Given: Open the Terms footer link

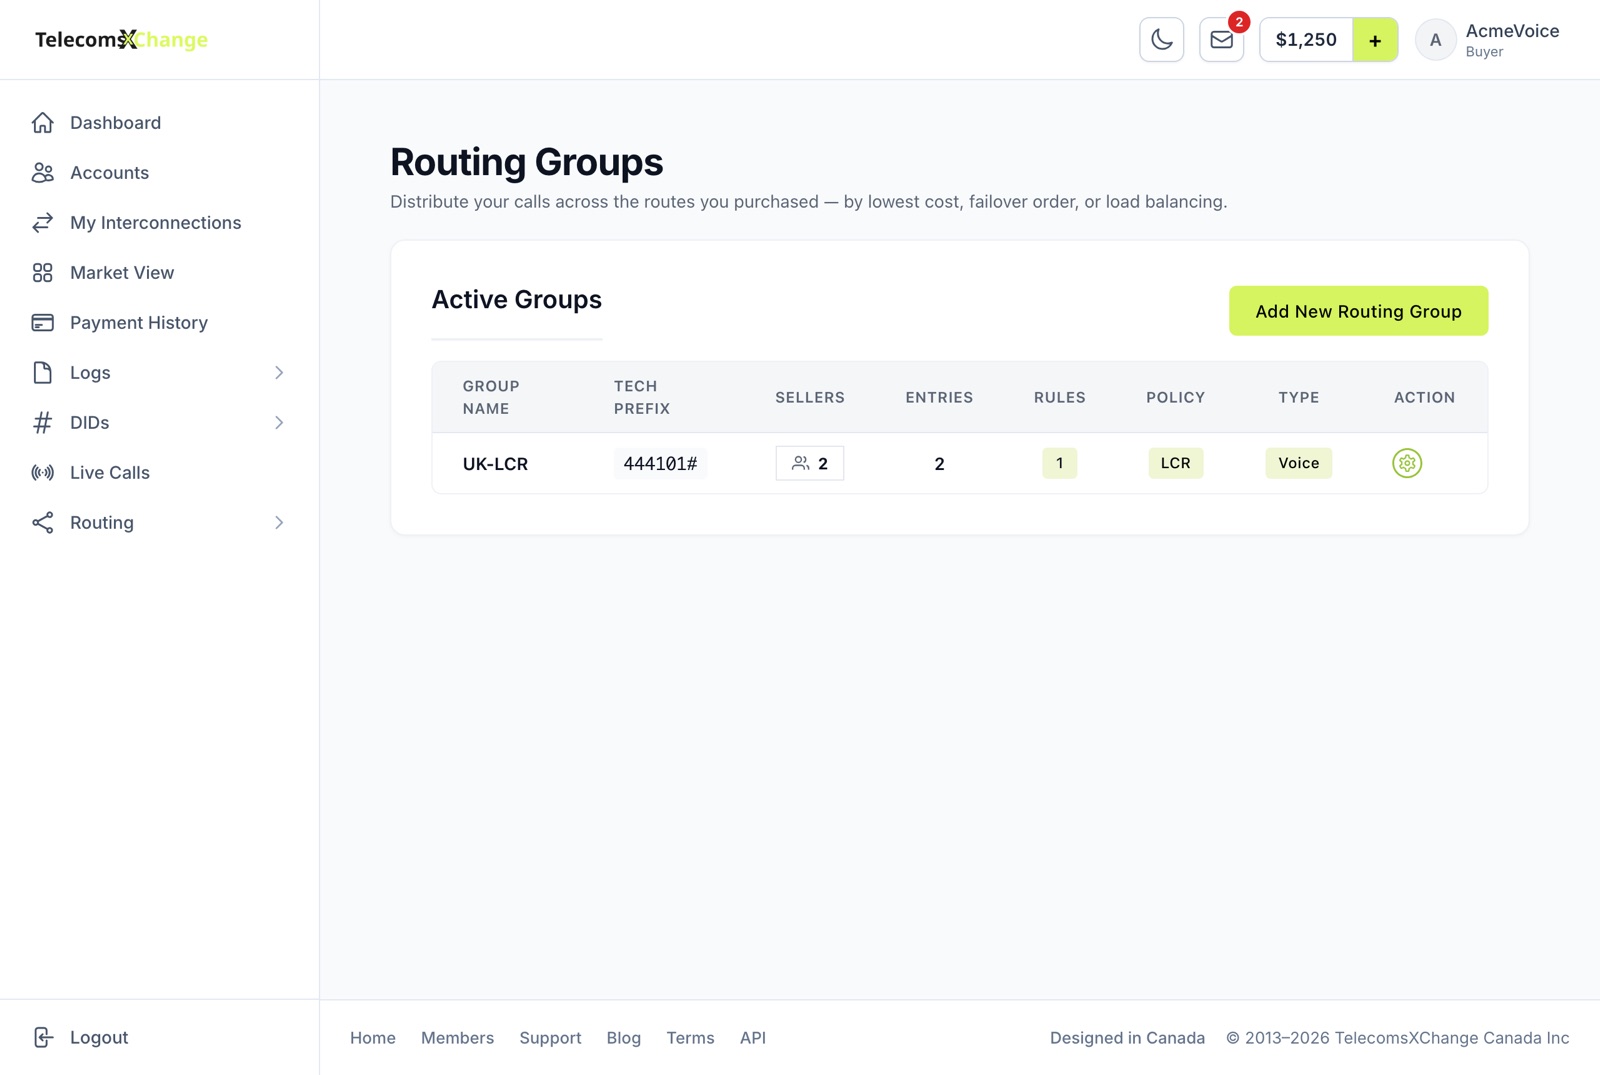Looking at the screenshot, I should (x=690, y=1038).
